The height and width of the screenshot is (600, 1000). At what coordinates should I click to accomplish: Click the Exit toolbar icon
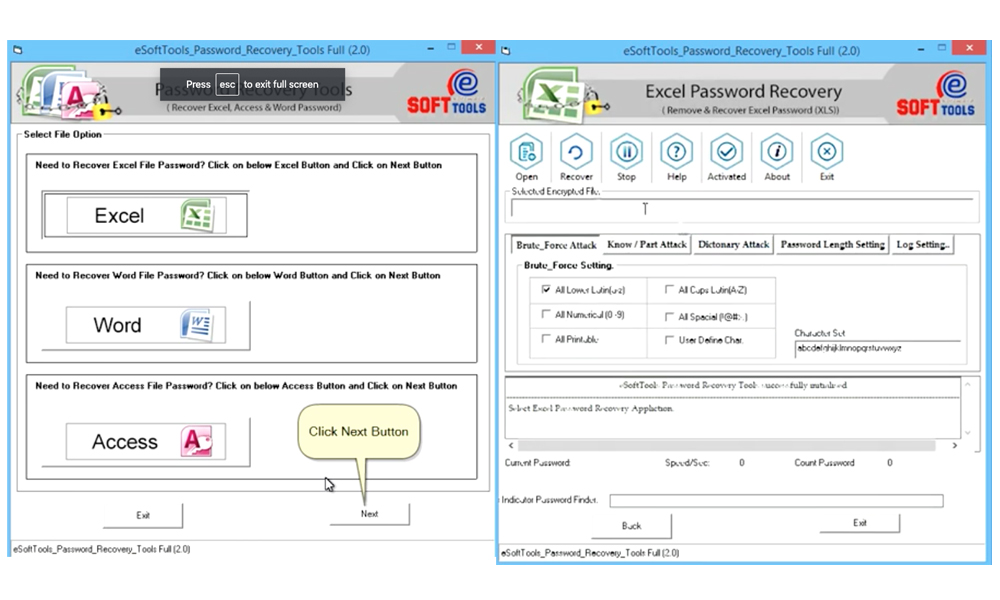[827, 157]
